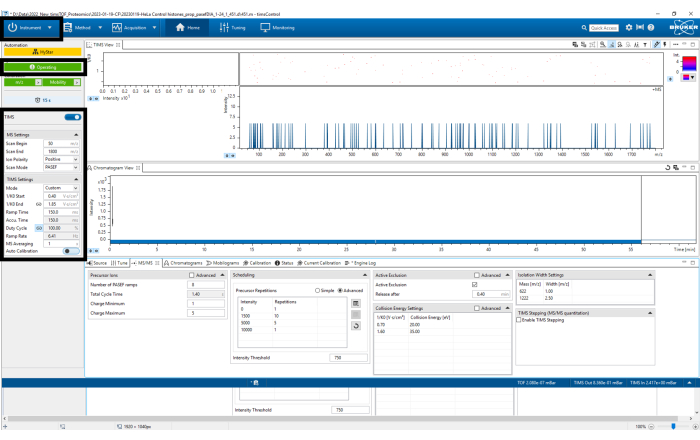Open the Calibration tab
This screenshot has width=700, height=440.
pyautogui.click(x=257, y=263)
